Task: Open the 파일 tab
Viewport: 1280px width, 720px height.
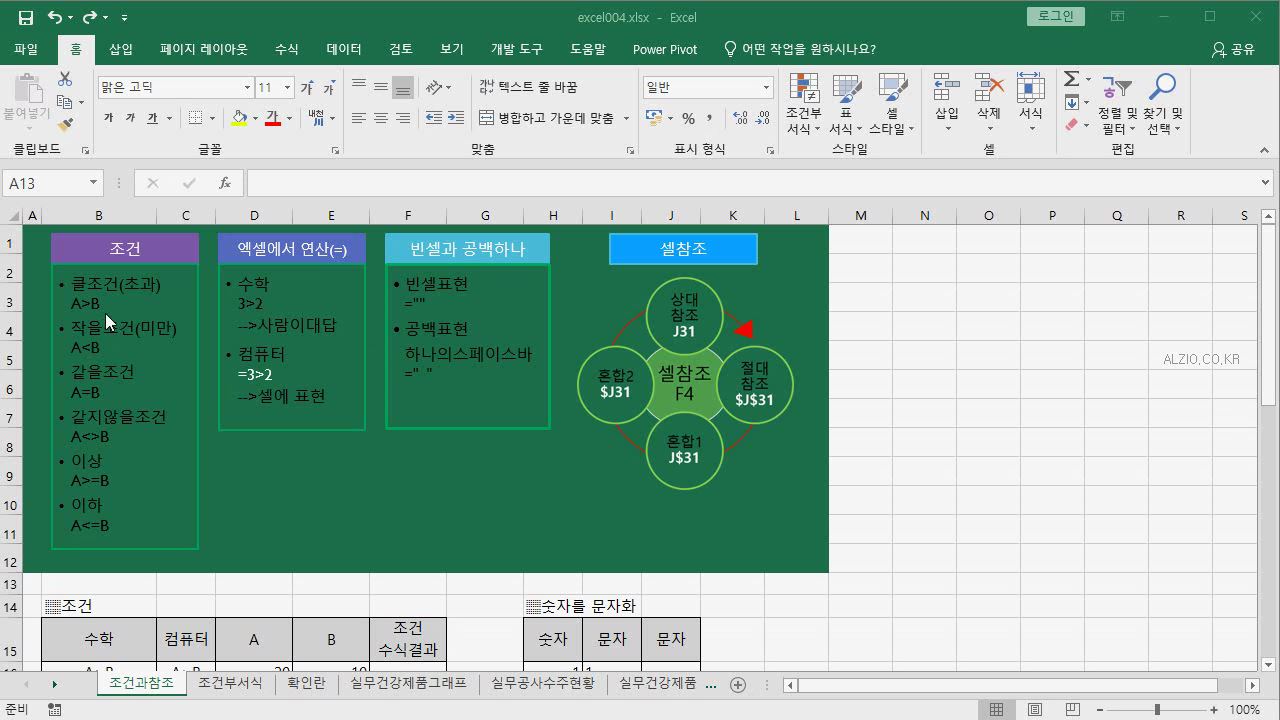Action: coord(26,49)
